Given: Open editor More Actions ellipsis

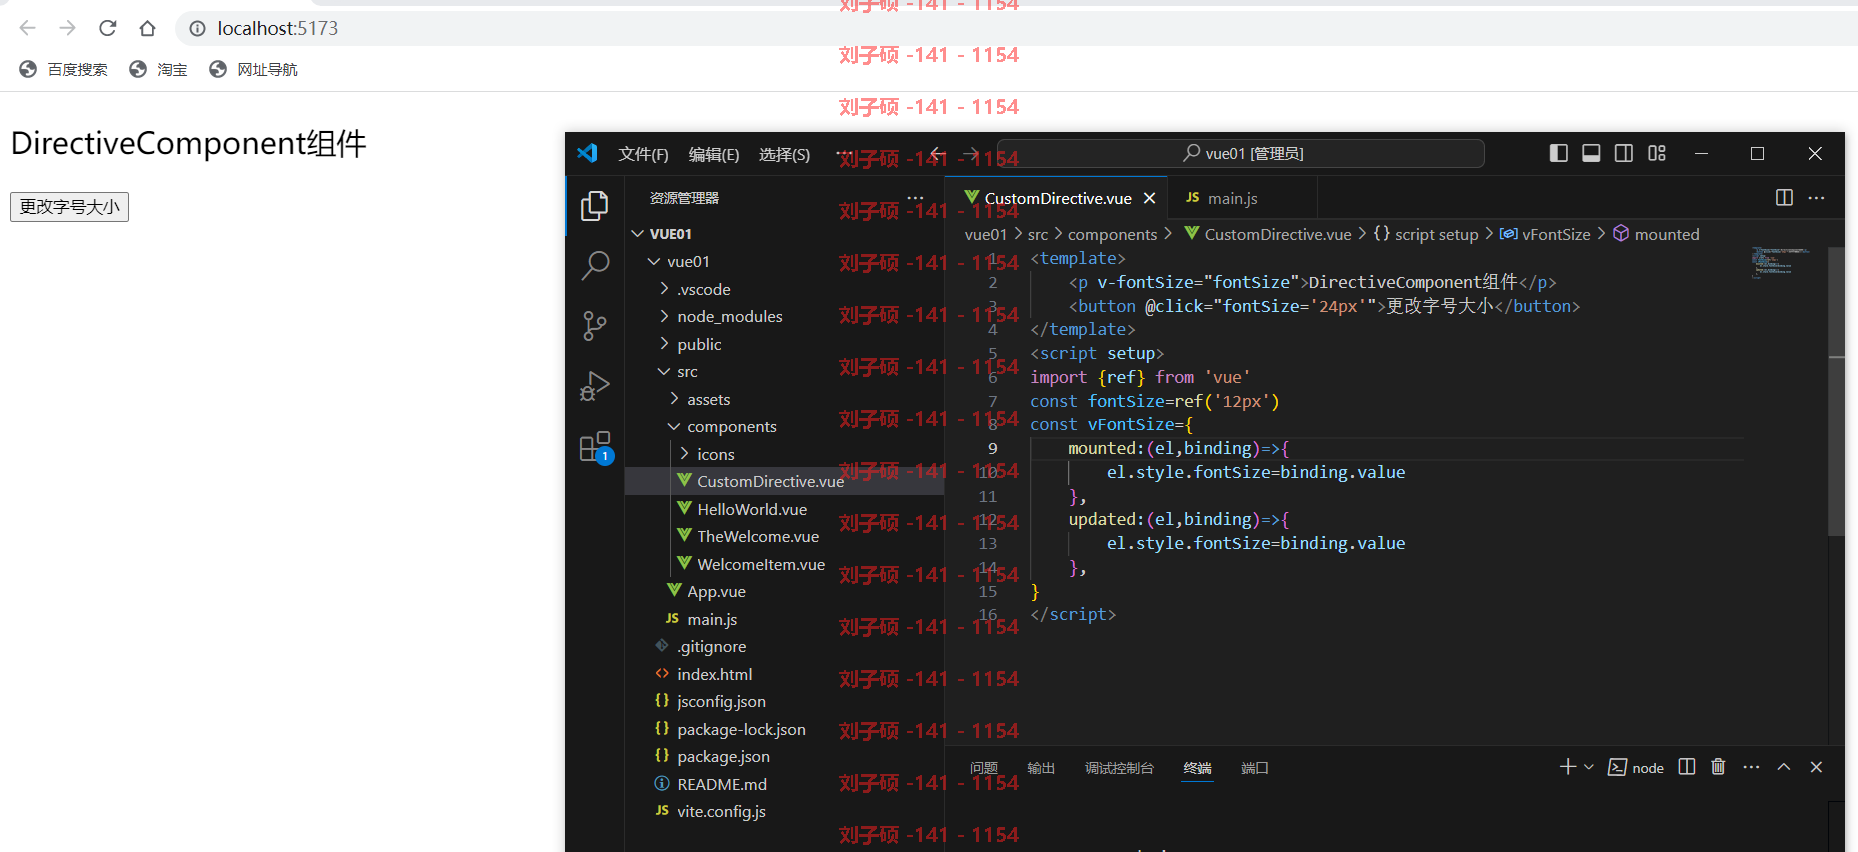Looking at the screenshot, I should (x=1816, y=197).
